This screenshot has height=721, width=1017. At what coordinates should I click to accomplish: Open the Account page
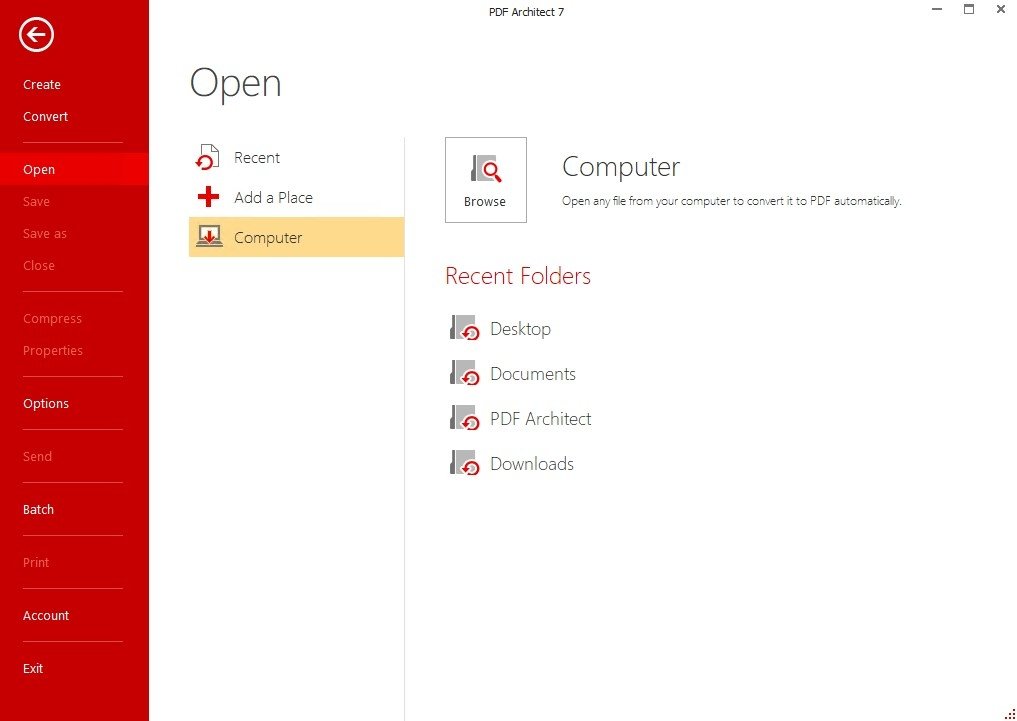click(x=46, y=615)
